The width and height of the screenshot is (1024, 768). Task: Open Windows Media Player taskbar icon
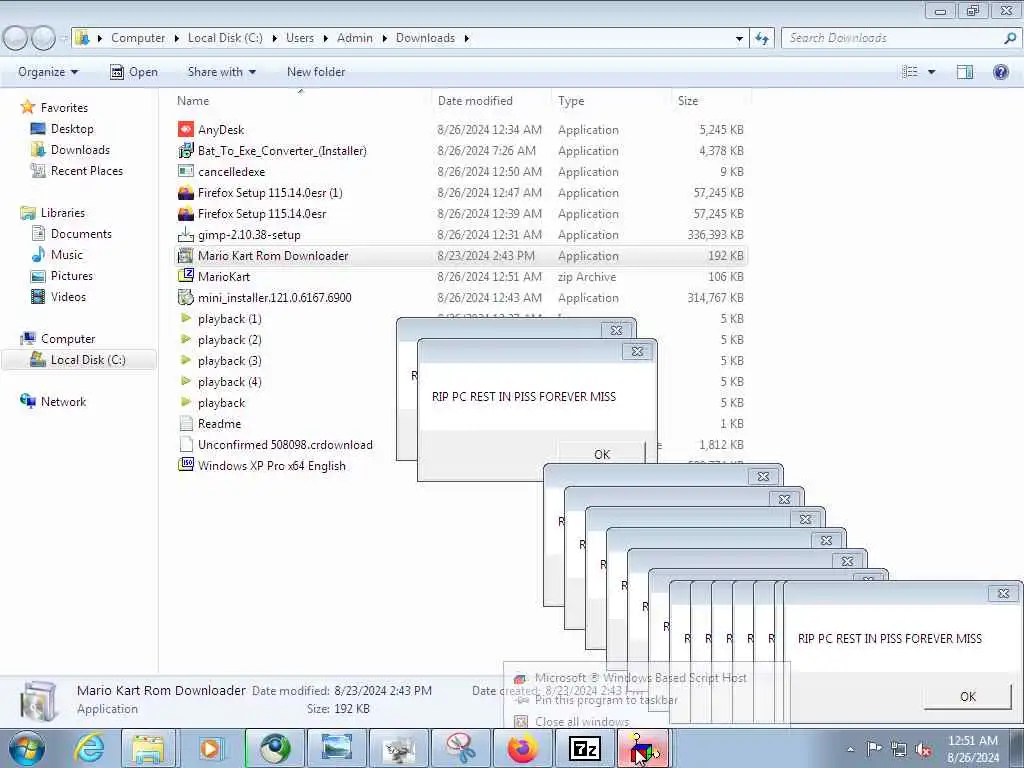(x=211, y=748)
